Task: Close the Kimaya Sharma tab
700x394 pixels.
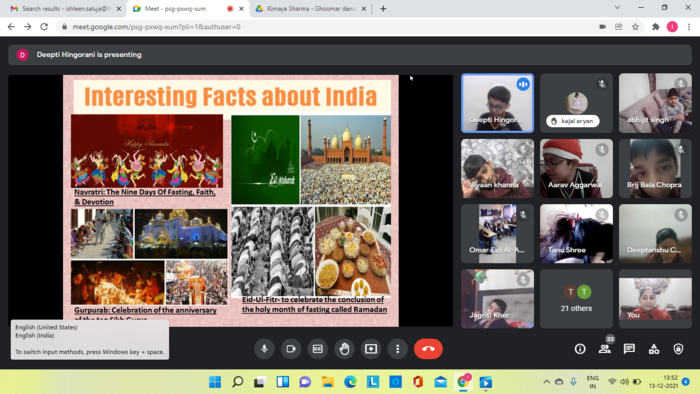Action: tap(363, 8)
